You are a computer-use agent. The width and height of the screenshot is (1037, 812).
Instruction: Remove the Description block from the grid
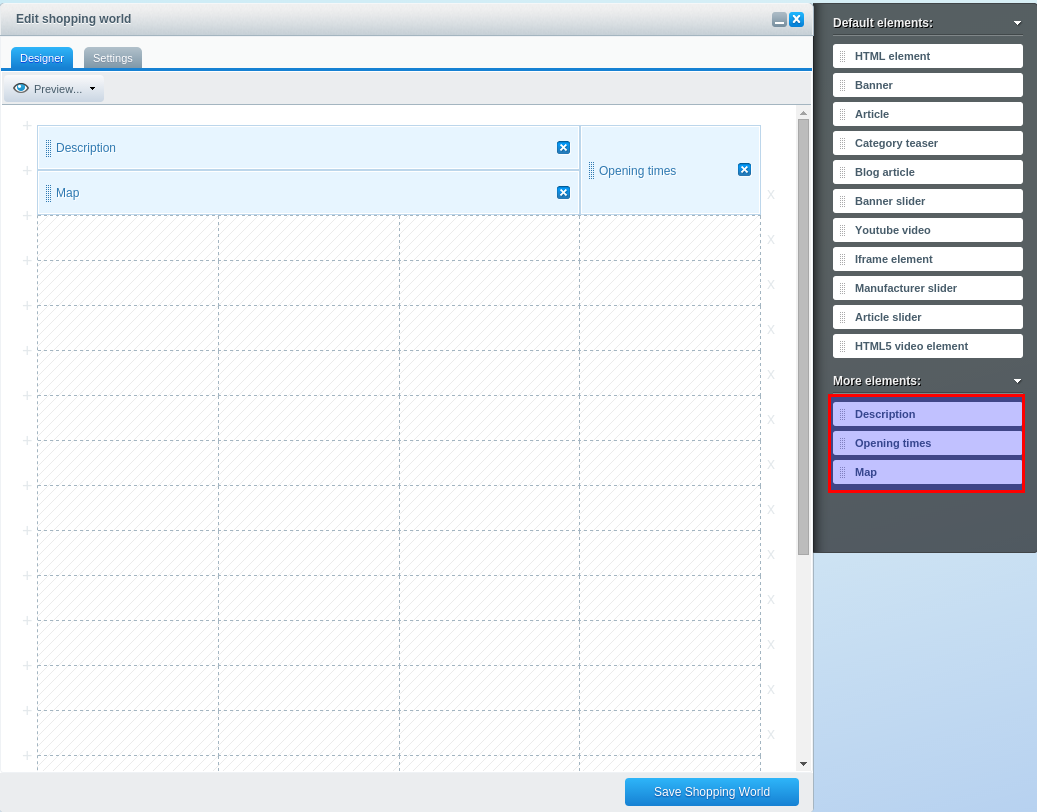[x=563, y=148]
